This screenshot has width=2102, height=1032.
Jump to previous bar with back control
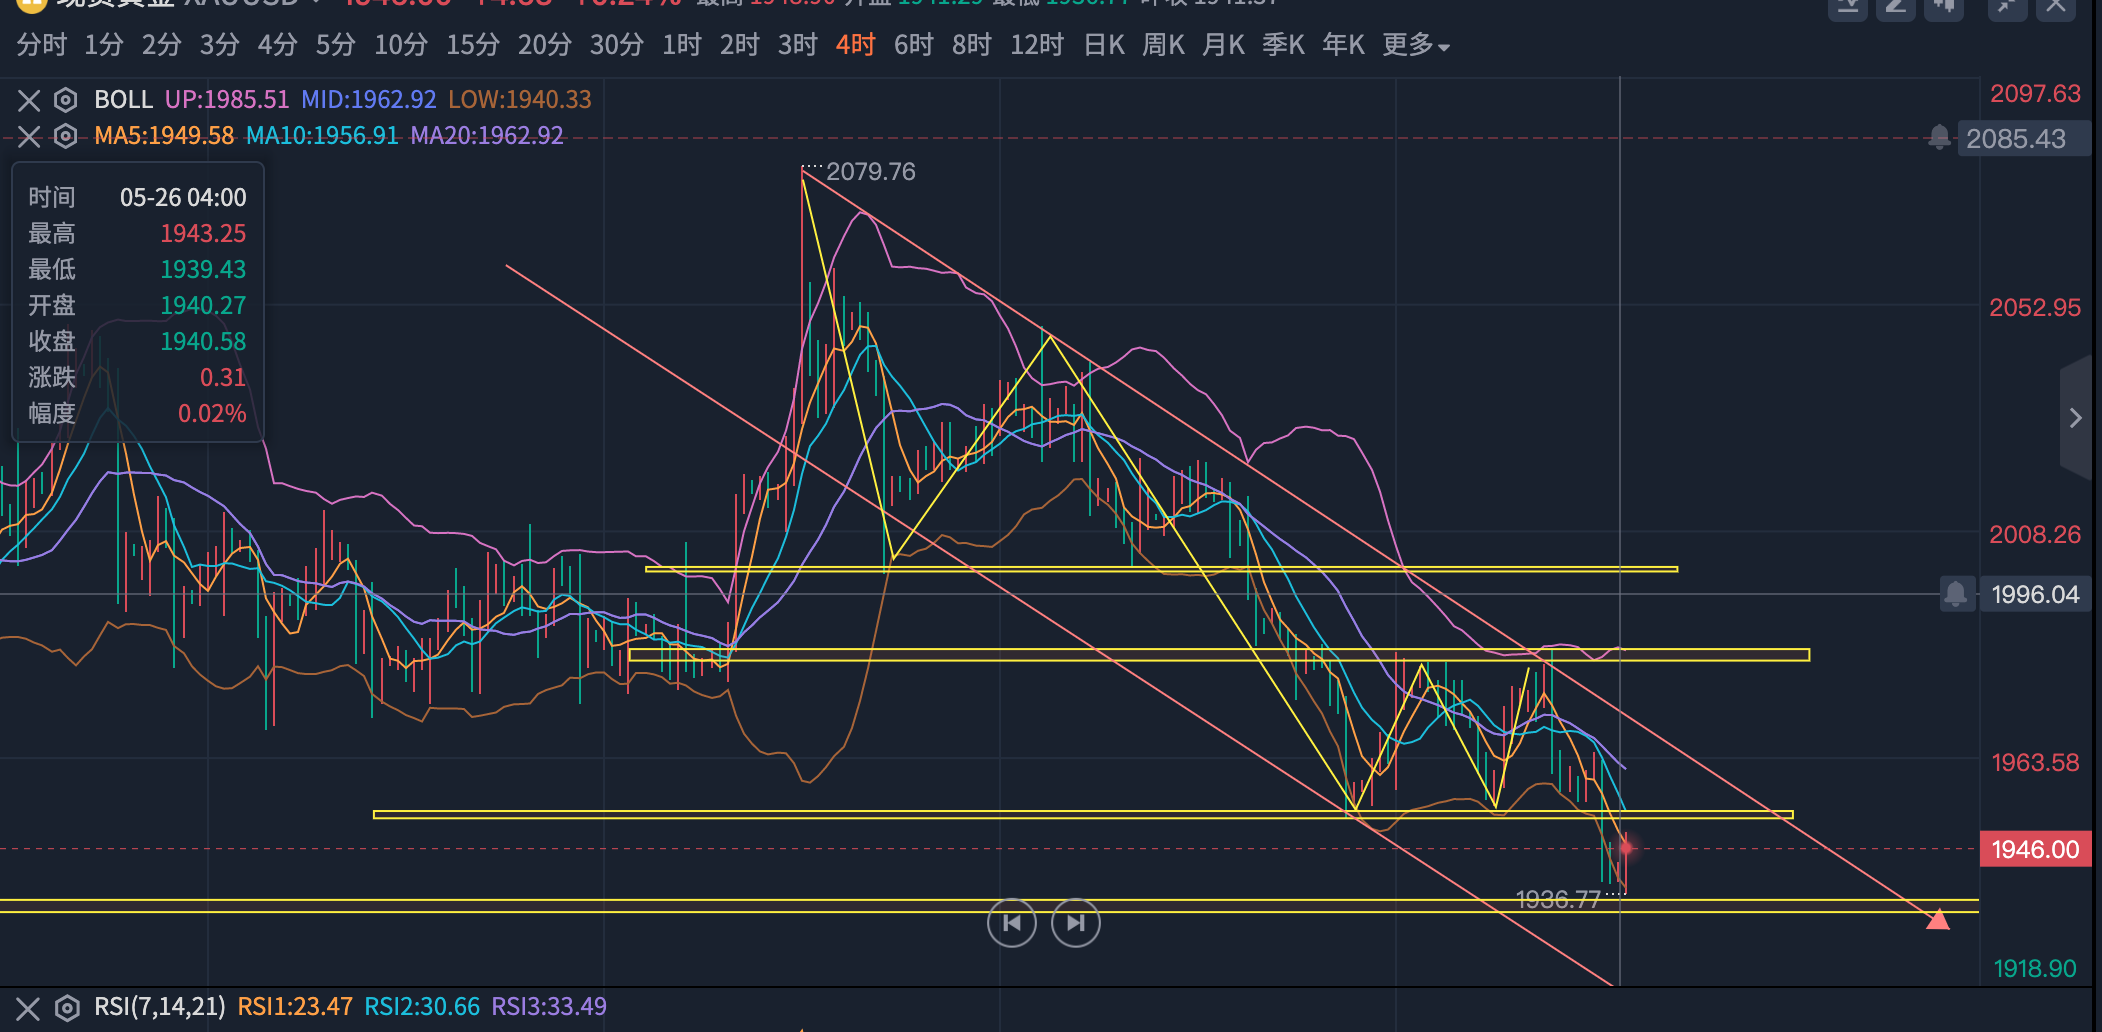click(x=1012, y=922)
